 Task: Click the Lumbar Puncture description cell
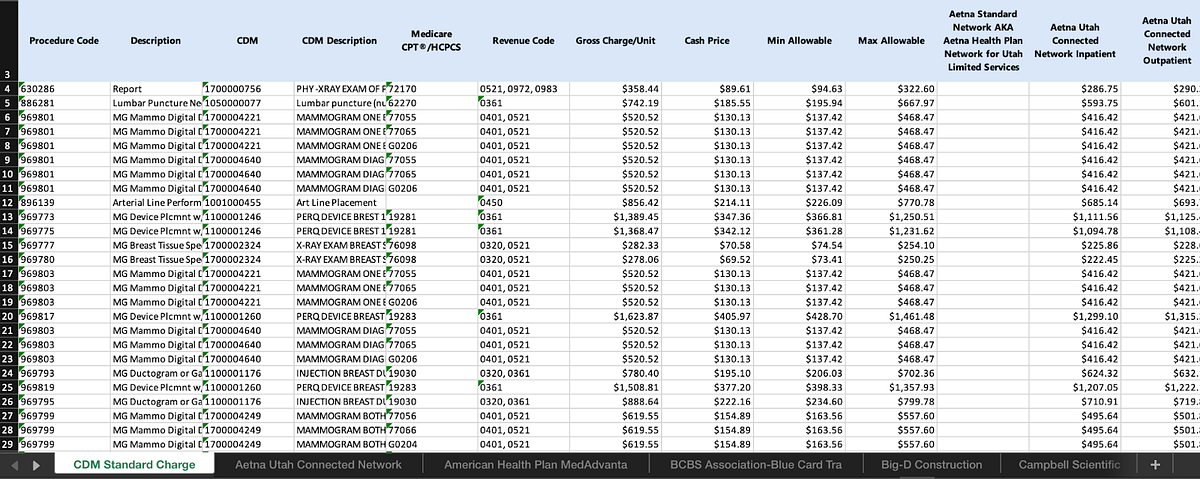tap(156, 102)
